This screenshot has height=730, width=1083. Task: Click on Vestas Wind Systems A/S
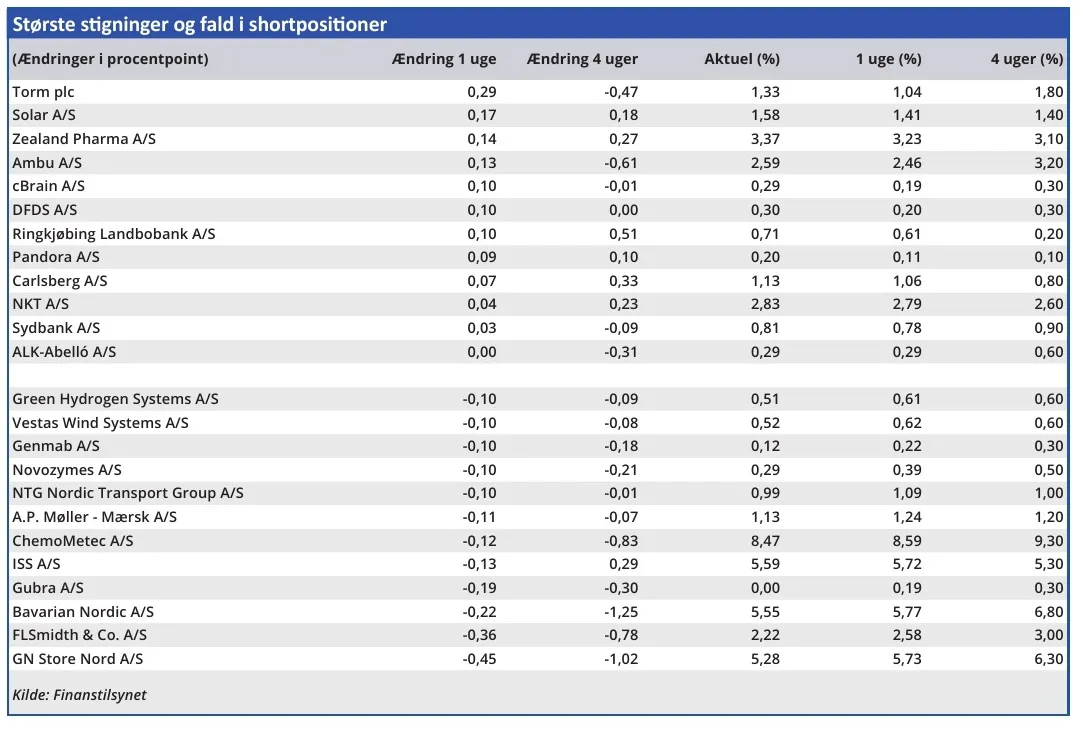pos(100,423)
